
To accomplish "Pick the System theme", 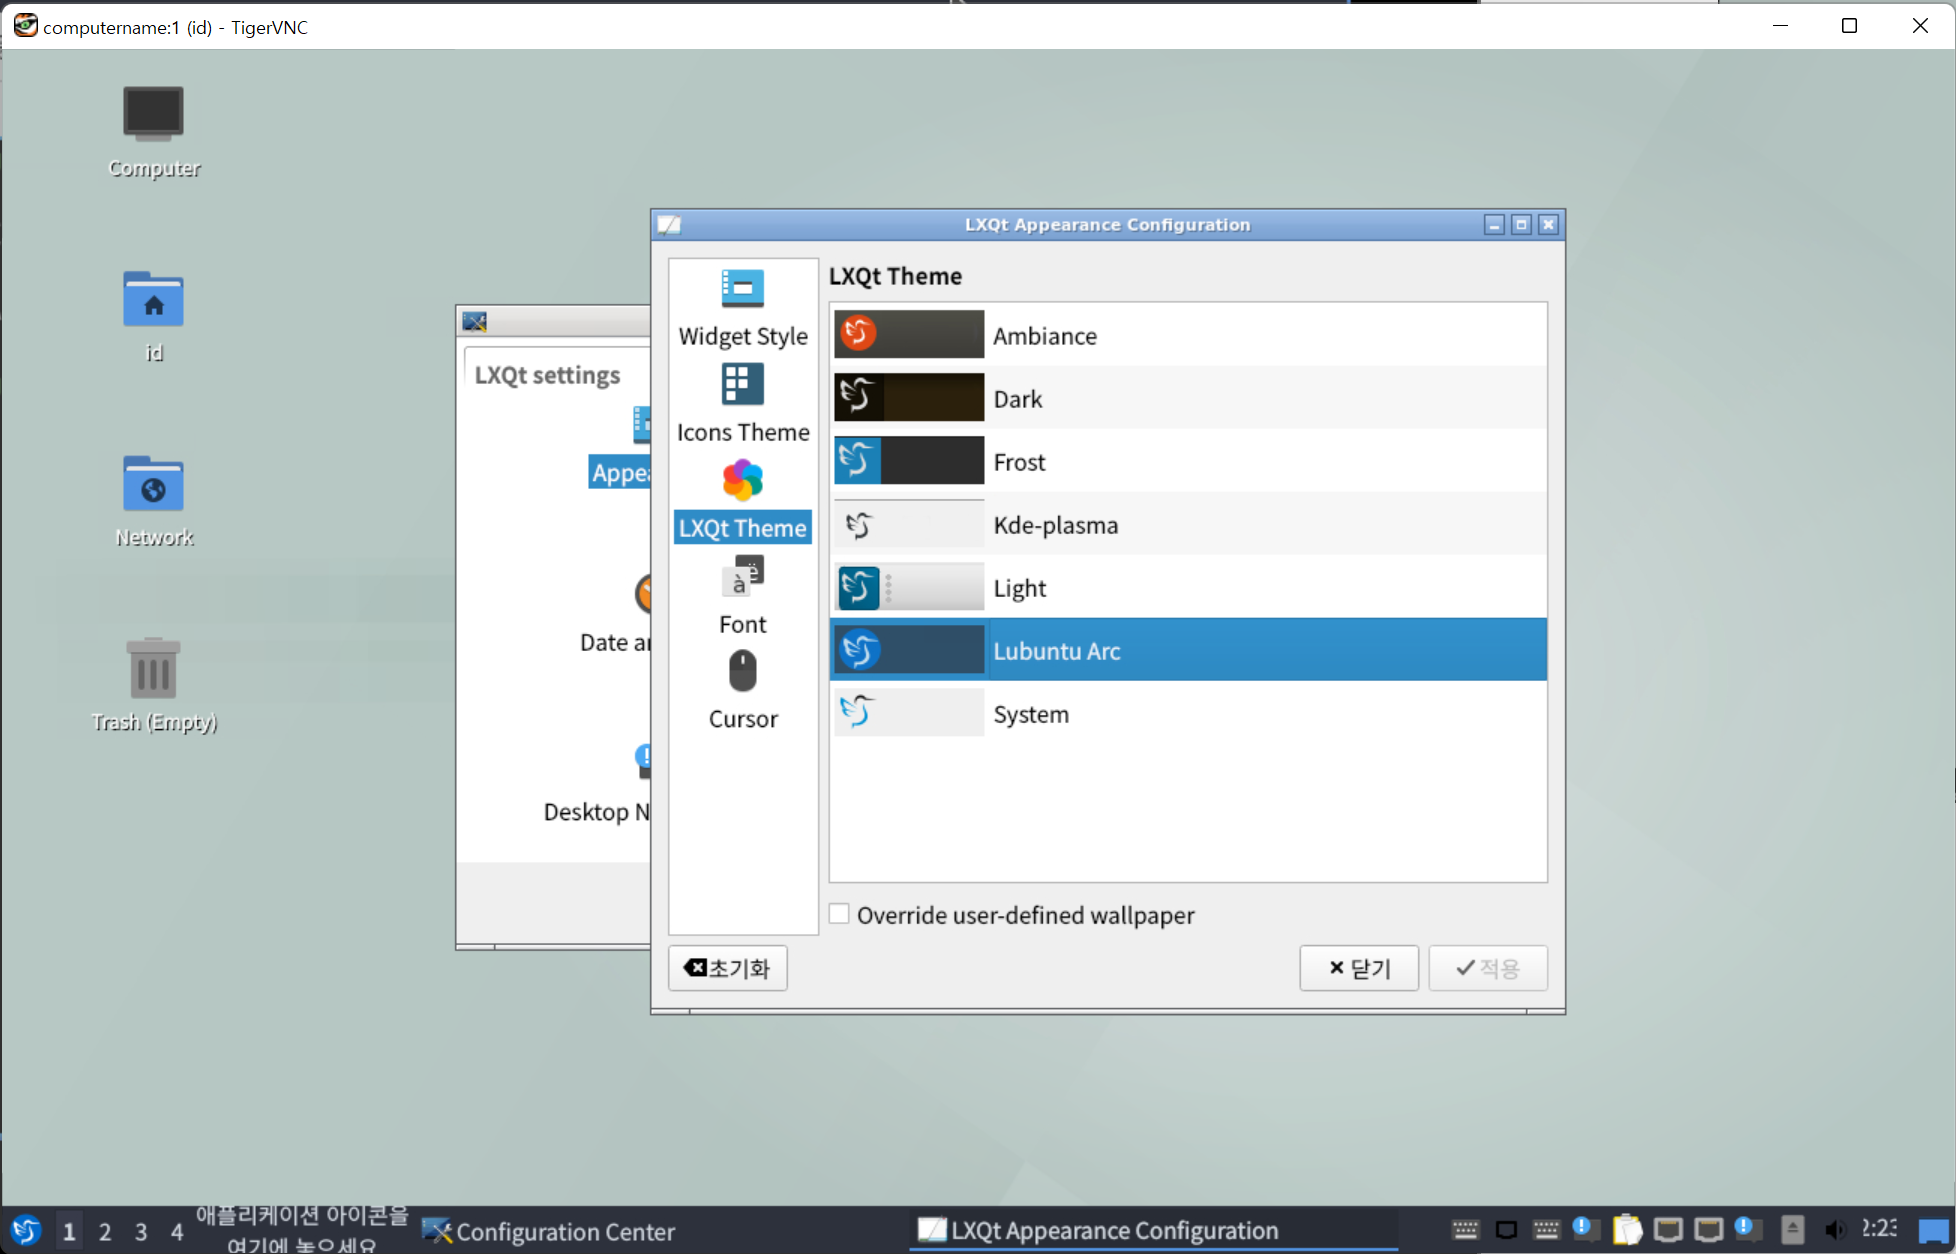I will point(1188,713).
